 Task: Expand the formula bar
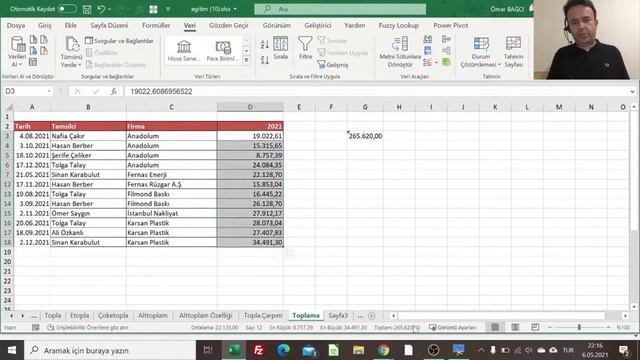pos(632,91)
